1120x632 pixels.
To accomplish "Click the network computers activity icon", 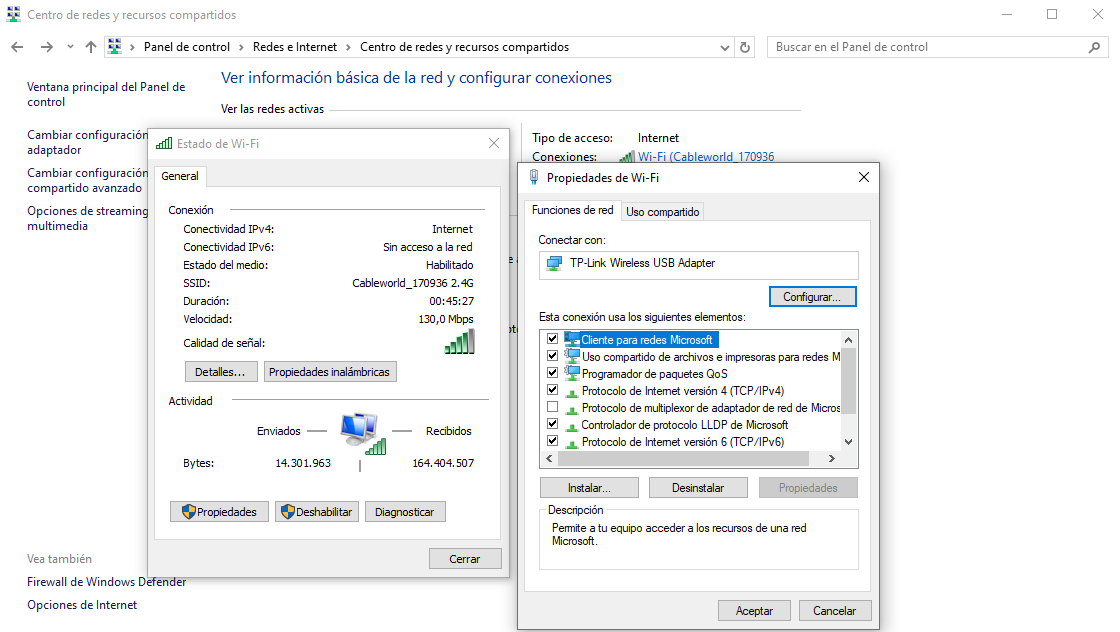I will [x=360, y=430].
